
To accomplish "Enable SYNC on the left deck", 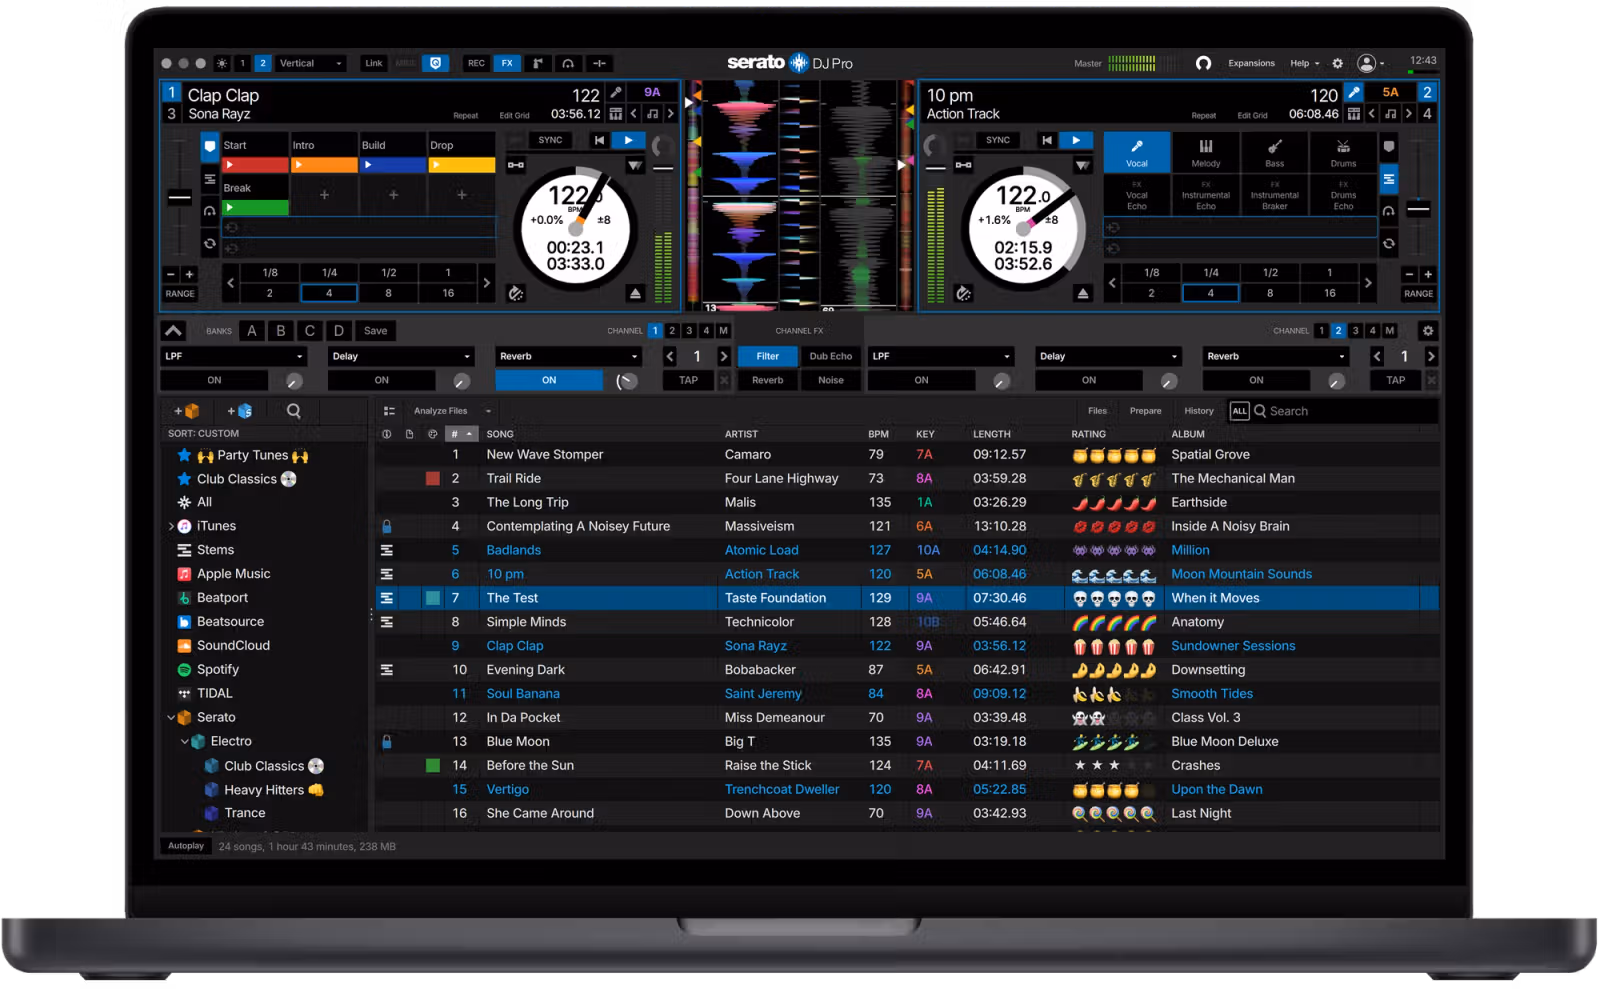I will 550,140.
